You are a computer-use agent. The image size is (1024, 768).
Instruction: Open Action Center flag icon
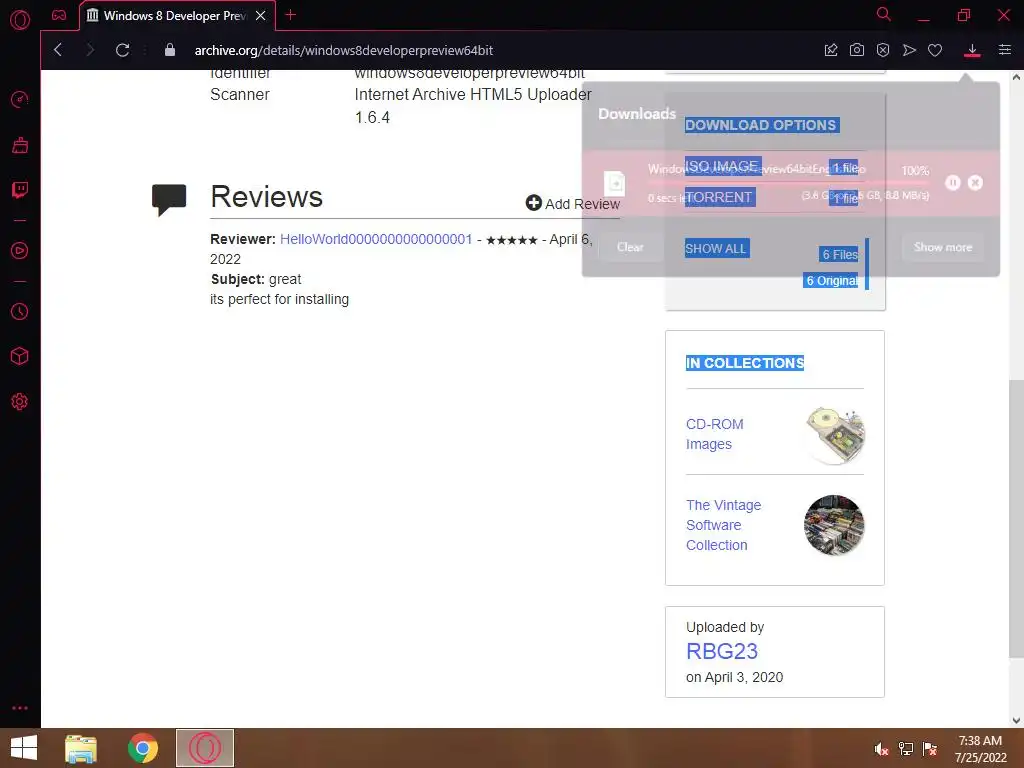coord(930,749)
